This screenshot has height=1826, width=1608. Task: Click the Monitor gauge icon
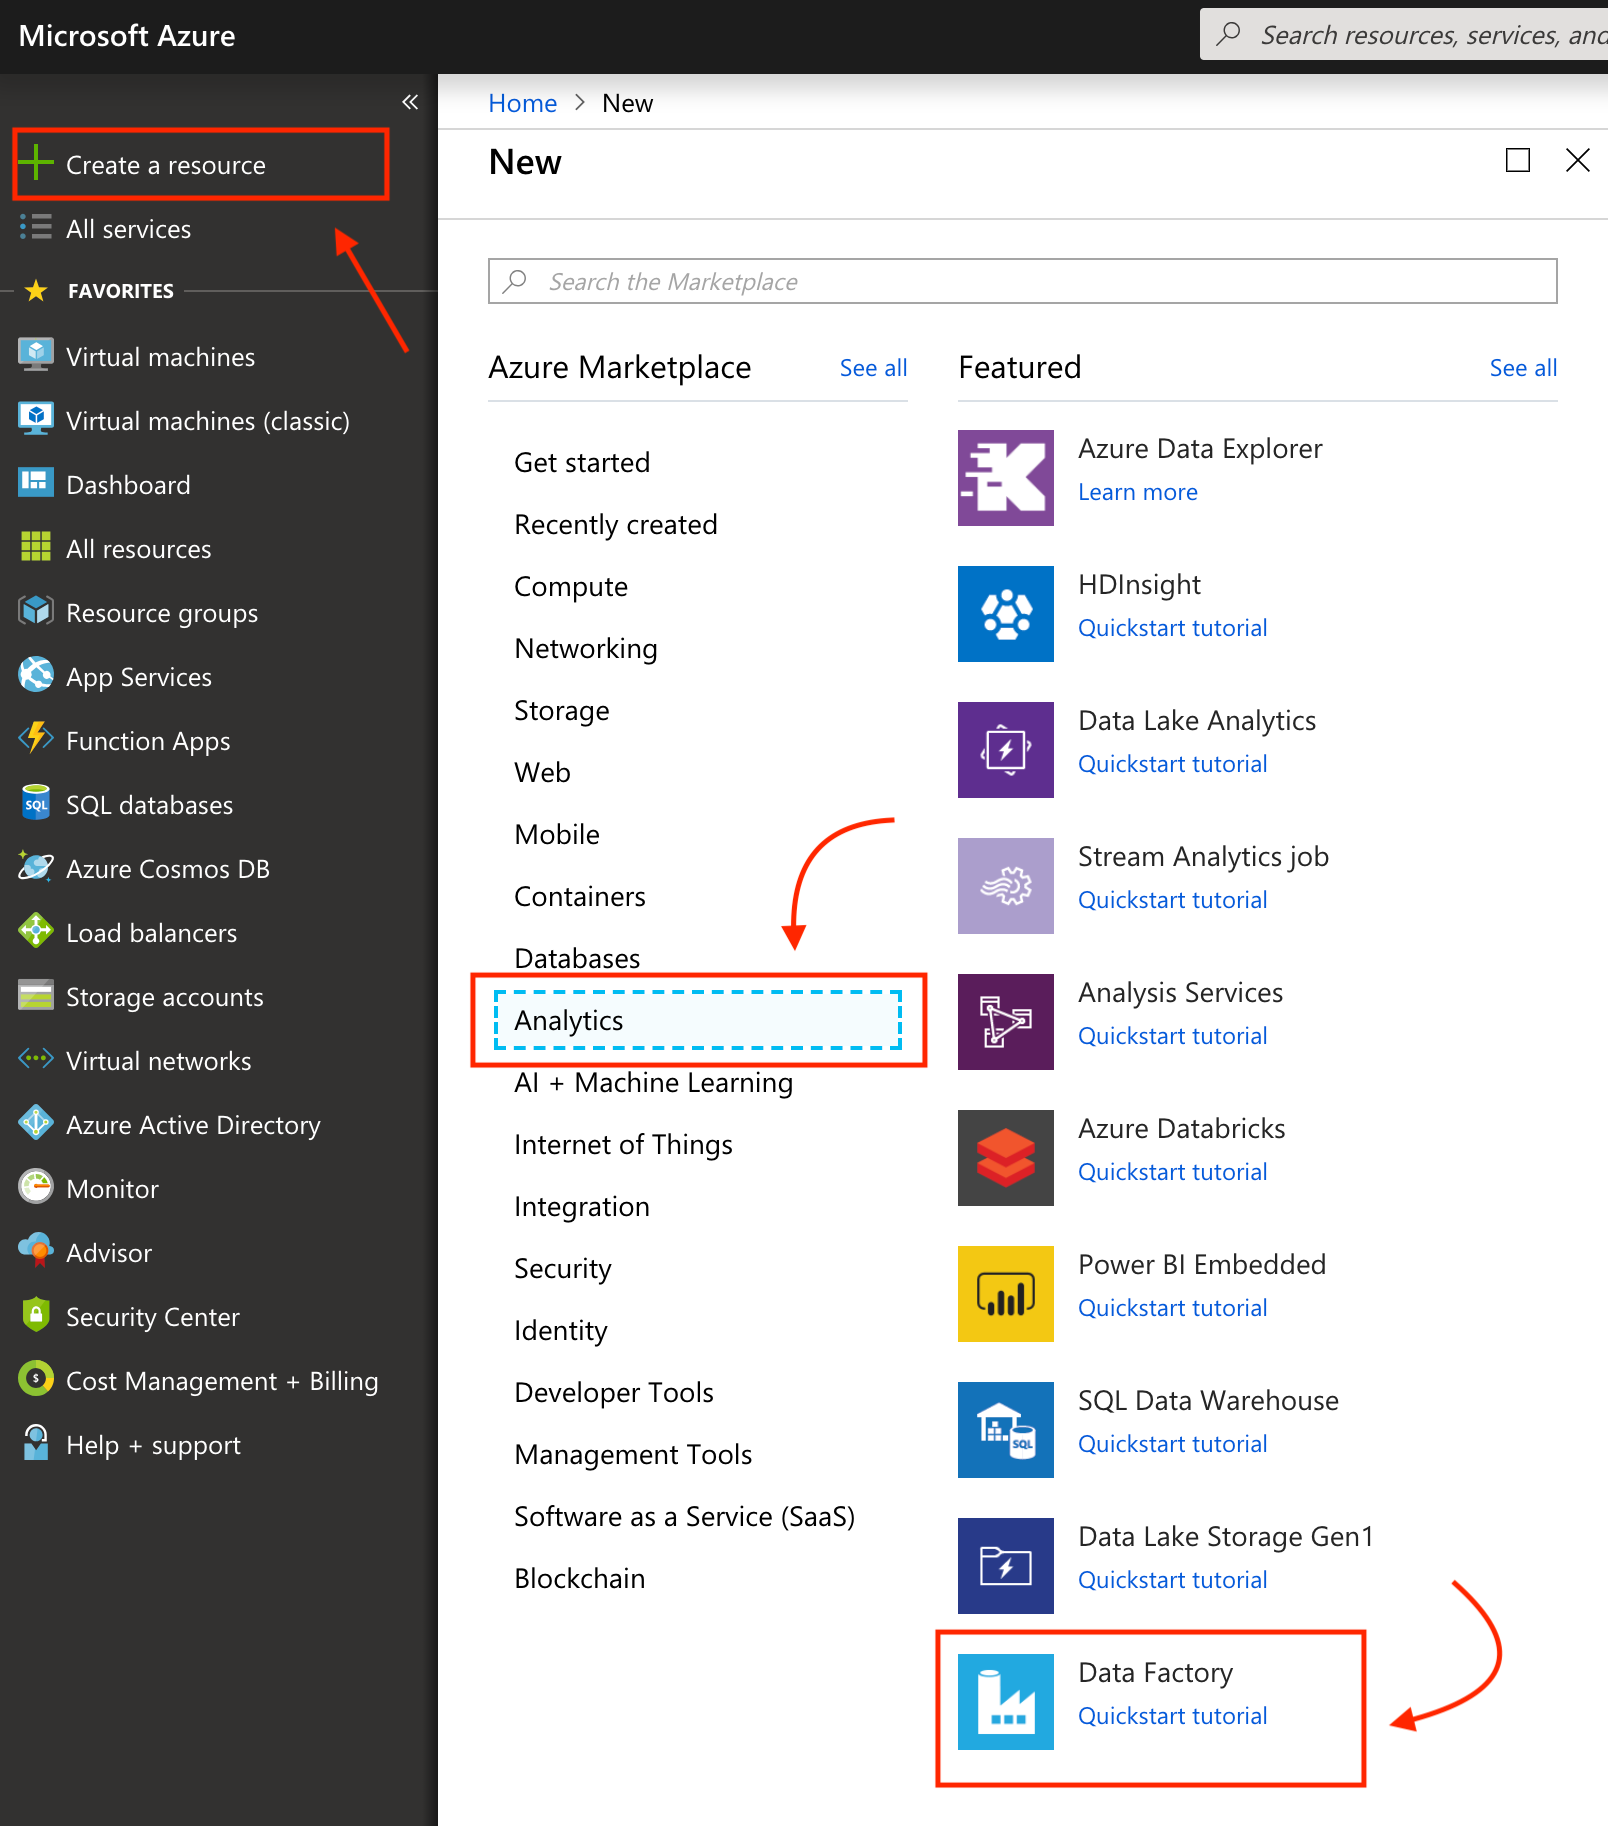click(36, 1187)
